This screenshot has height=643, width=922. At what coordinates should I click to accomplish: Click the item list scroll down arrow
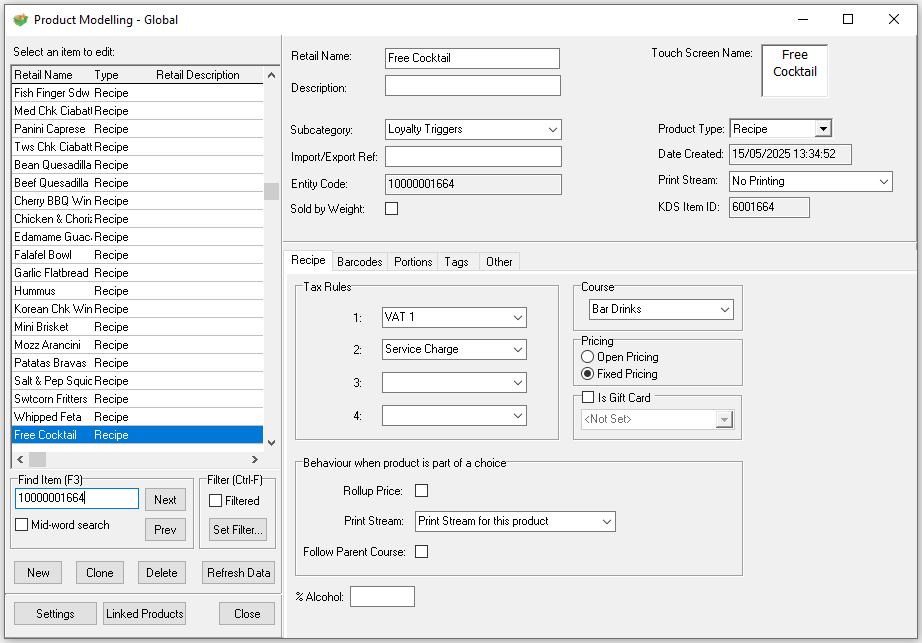(271, 443)
